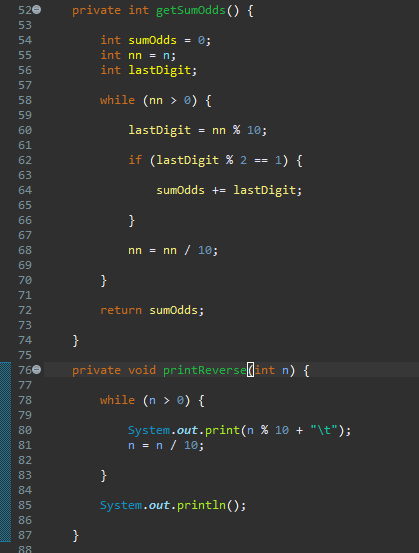Click 'n = n / 10;' statement

click(x=166, y=445)
